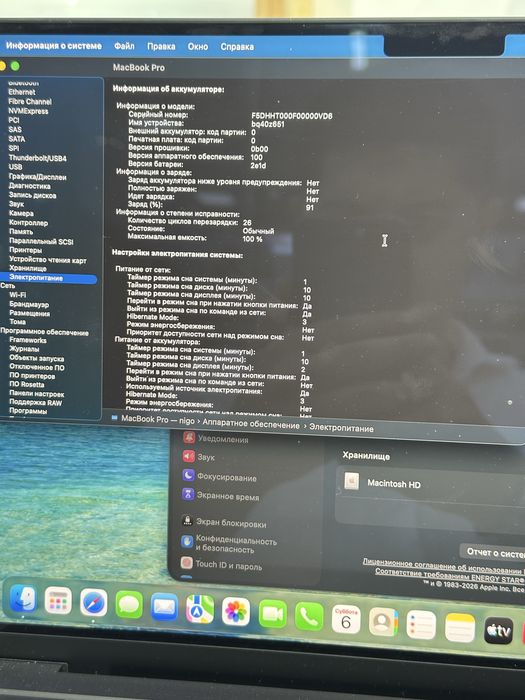Select Wi-Fi under Сеть
Viewport: 525px width, 700px height.
coord(17,295)
